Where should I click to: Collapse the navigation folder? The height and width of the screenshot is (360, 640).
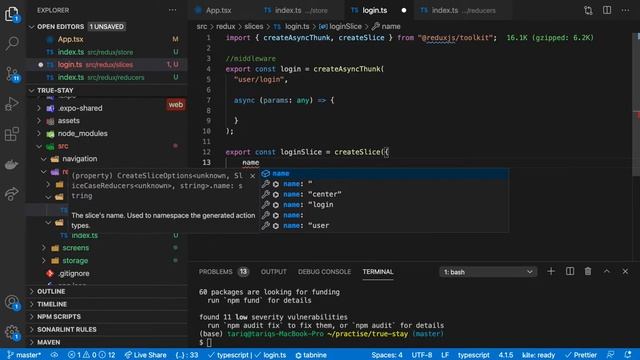[79, 159]
